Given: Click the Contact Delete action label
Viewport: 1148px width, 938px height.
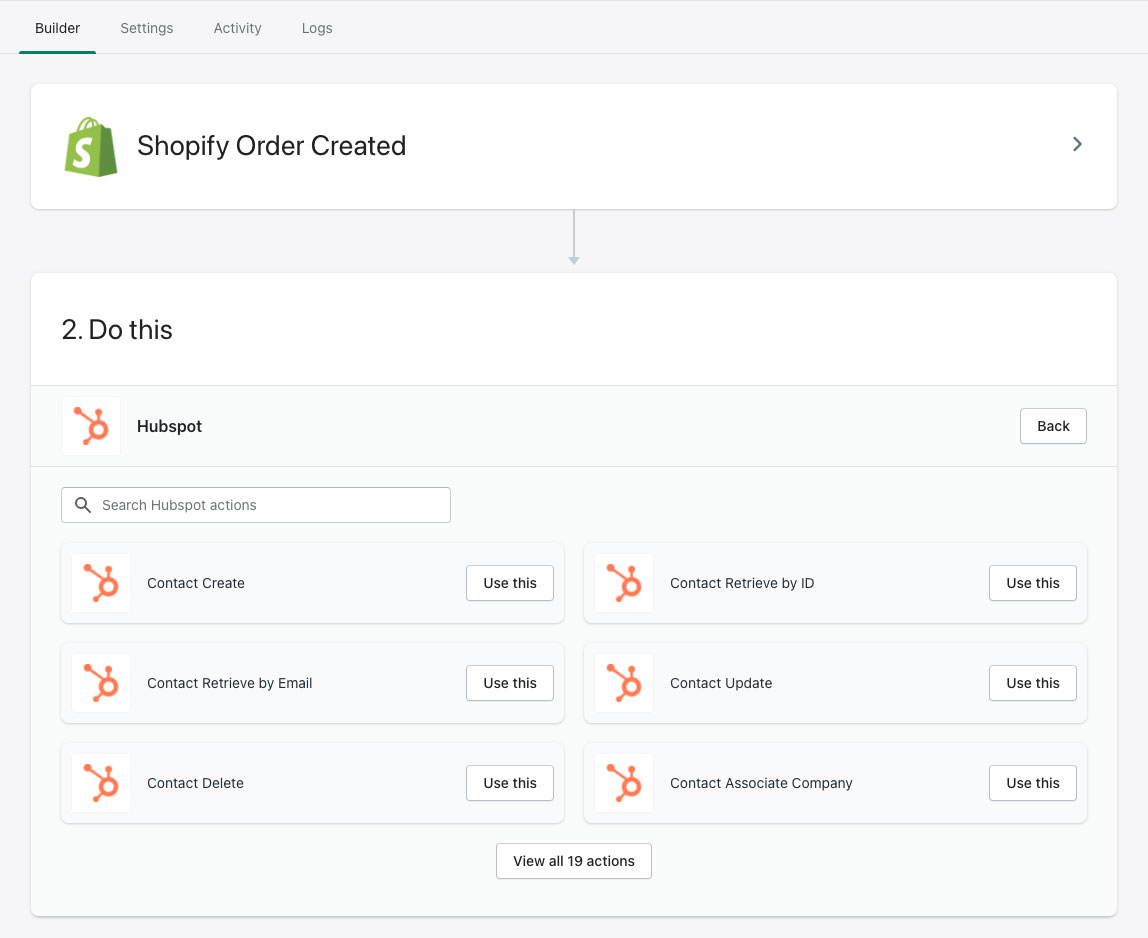Looking at the screenshot, I should pyautogui.click(x=195, y=783).
